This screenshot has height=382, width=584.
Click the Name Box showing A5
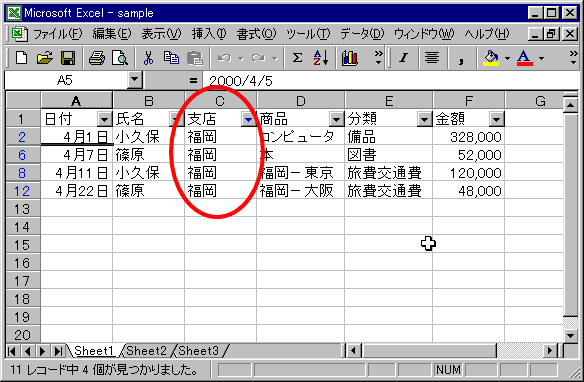[66, 80]
